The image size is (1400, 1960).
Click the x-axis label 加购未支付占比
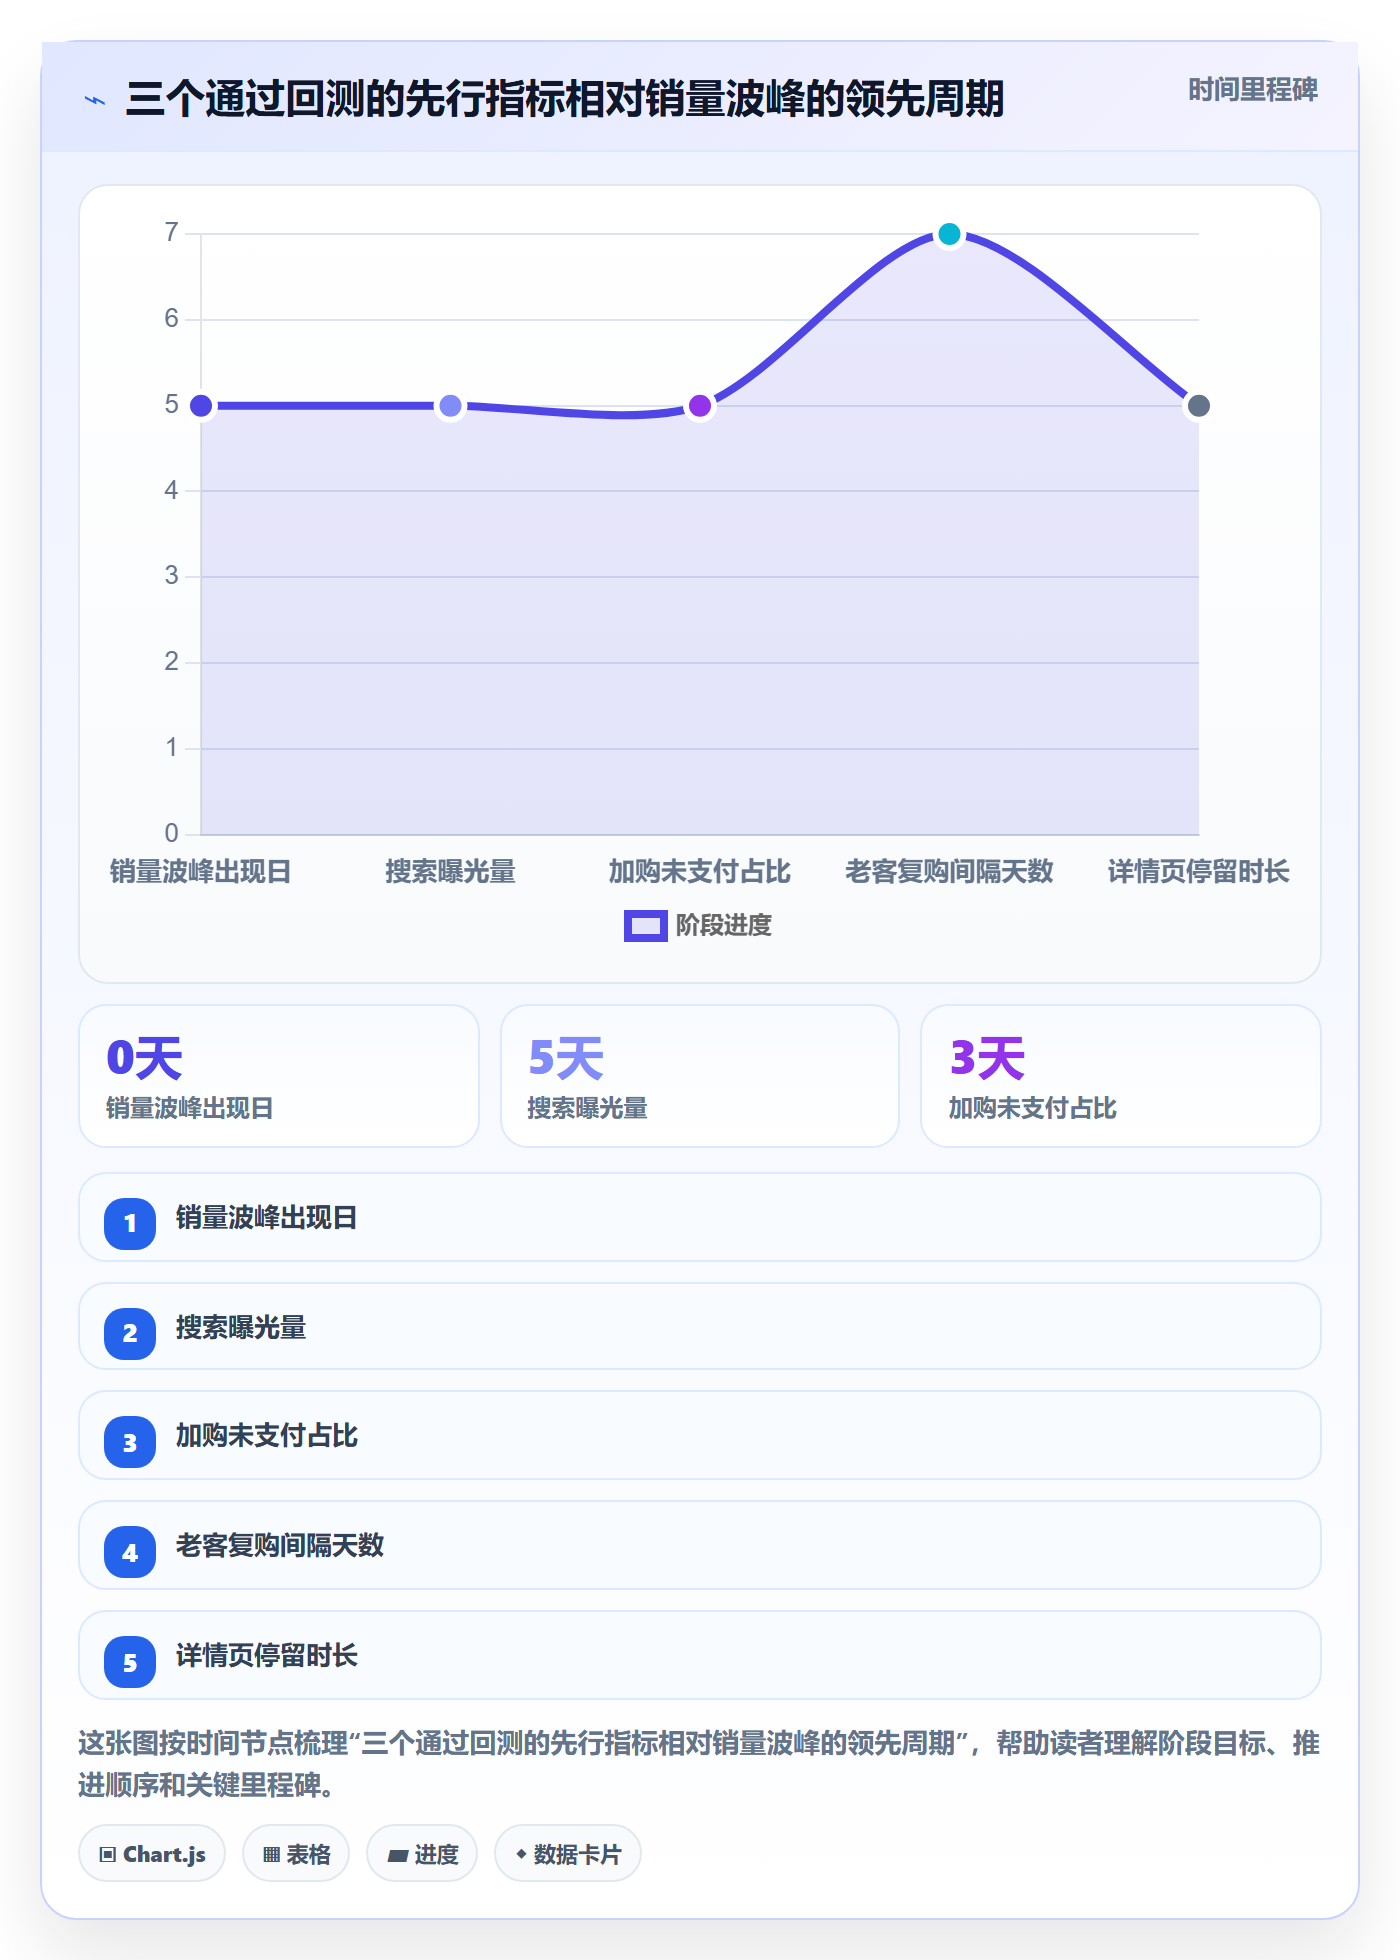(x=700, y=872)
